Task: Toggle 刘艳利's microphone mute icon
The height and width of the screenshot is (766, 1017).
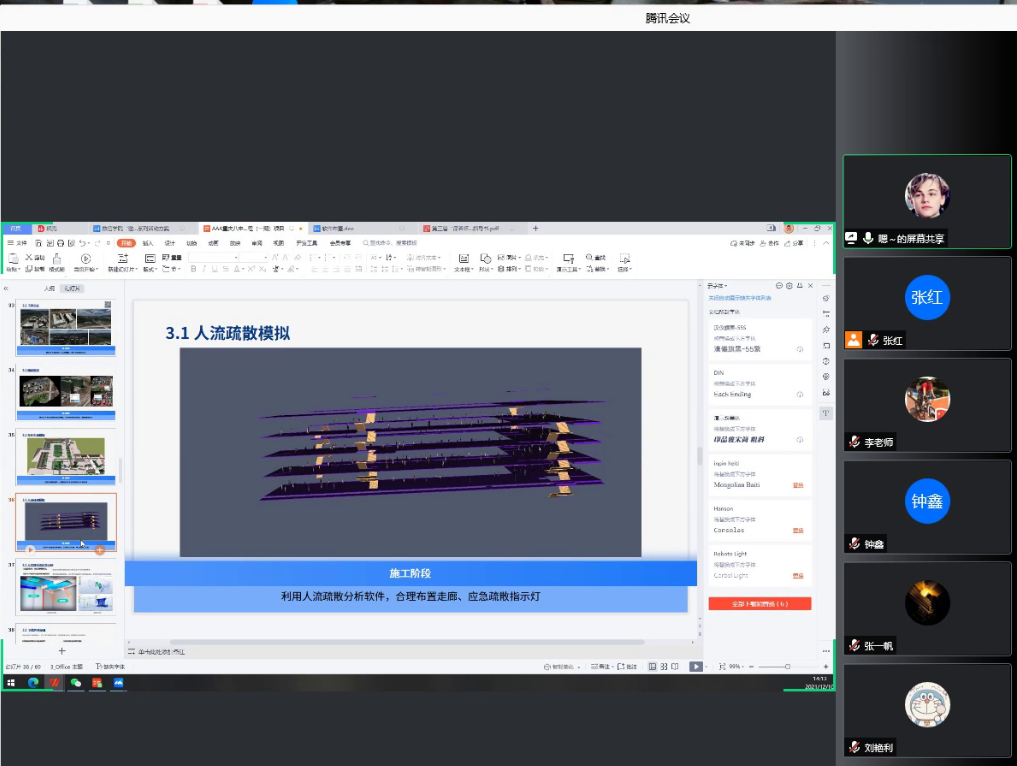Action: pos(855,747)
